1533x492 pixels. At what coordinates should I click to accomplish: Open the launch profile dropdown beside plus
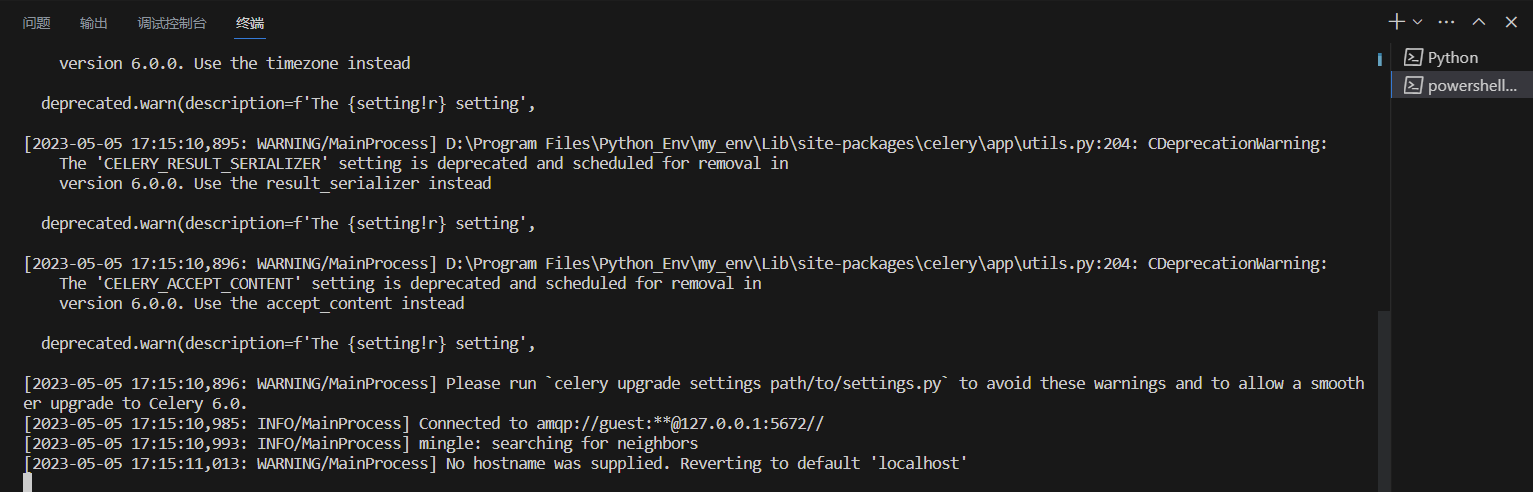pyautogui.click(x=1417, y=22)
